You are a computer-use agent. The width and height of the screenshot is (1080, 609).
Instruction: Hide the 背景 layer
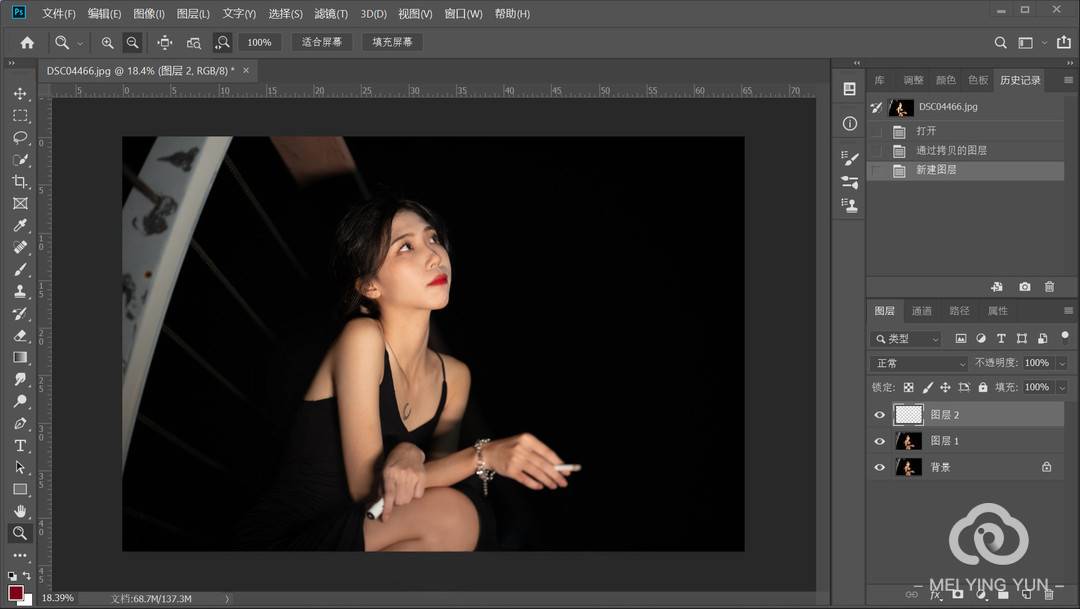pyautogui.click(x=880, y=467)
